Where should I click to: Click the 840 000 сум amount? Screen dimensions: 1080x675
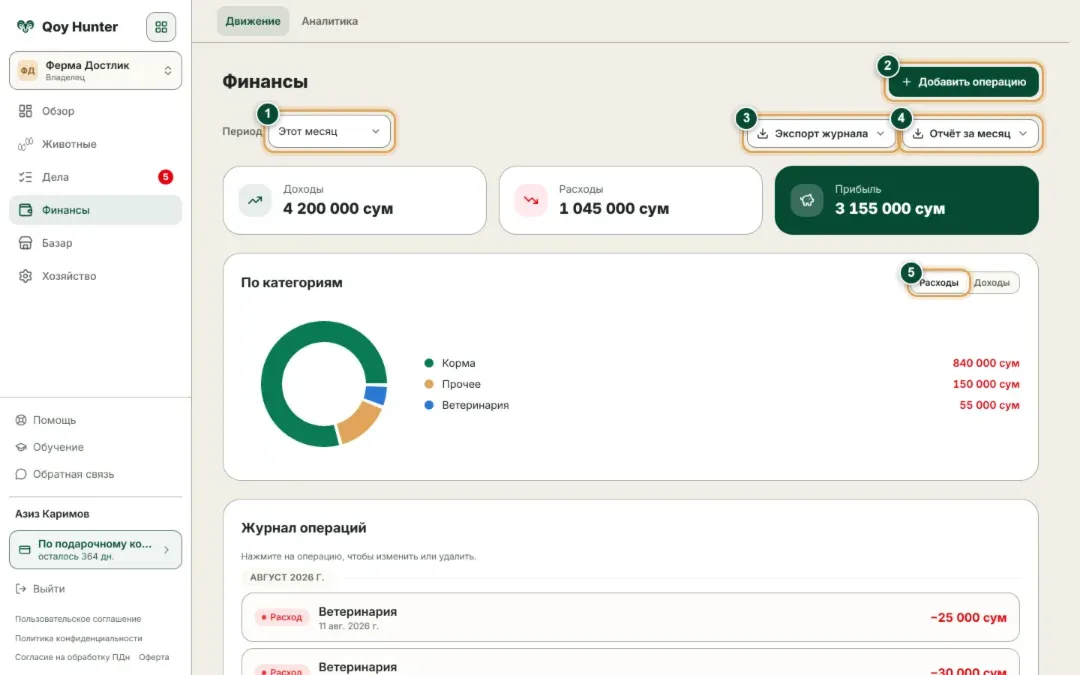click(986, 363)
